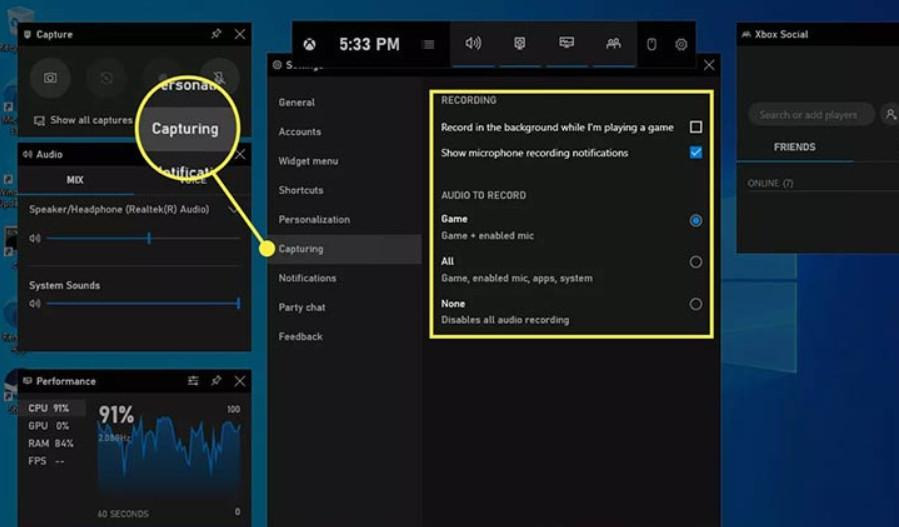Click the Search or add players field
The height and width of the screenshot is (527, 899).
pos(808,115)
